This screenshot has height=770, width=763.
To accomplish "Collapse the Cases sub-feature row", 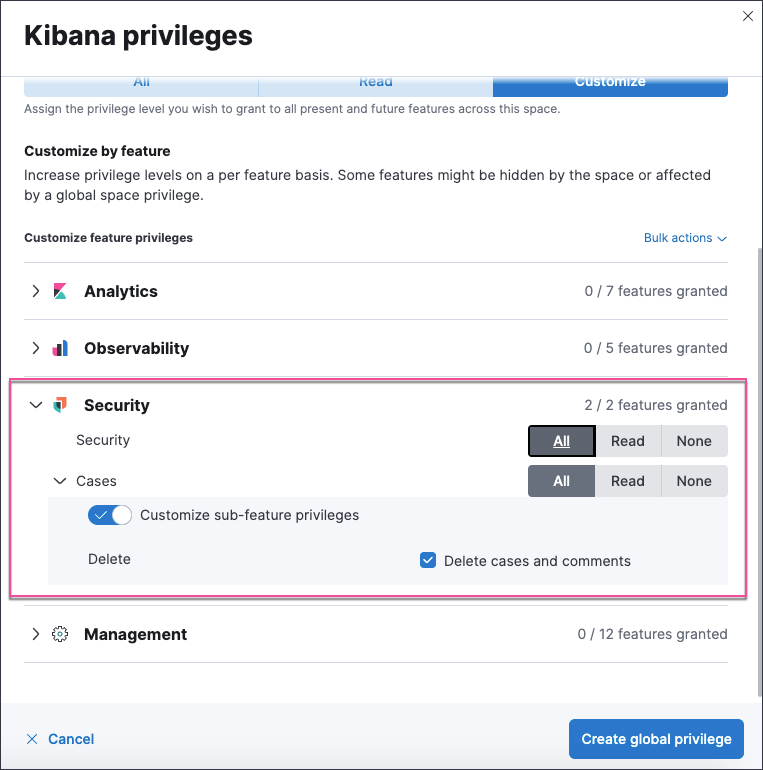I will [60, 481].
